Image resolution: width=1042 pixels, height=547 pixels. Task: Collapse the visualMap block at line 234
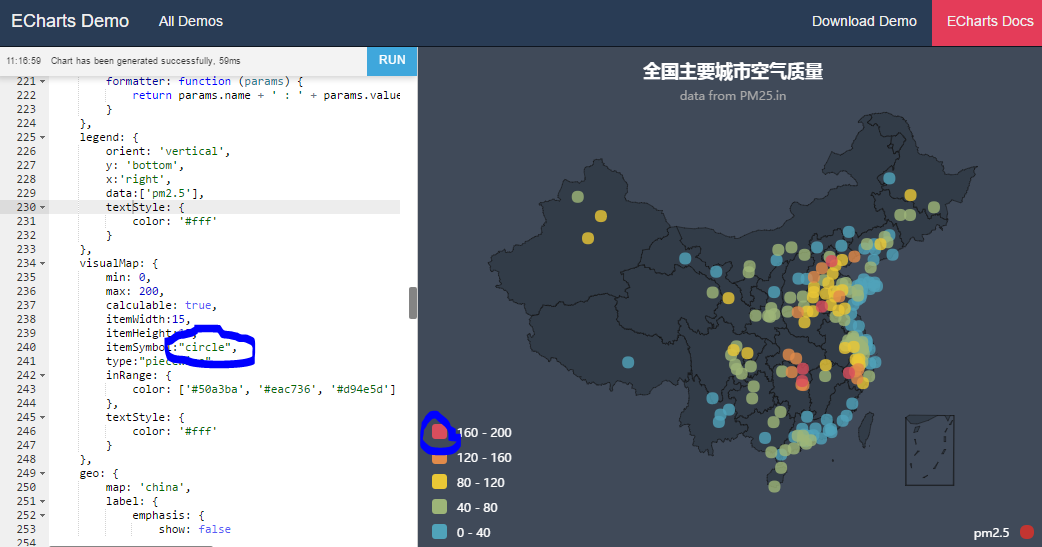pyautogui.click(x=43, y=264)
